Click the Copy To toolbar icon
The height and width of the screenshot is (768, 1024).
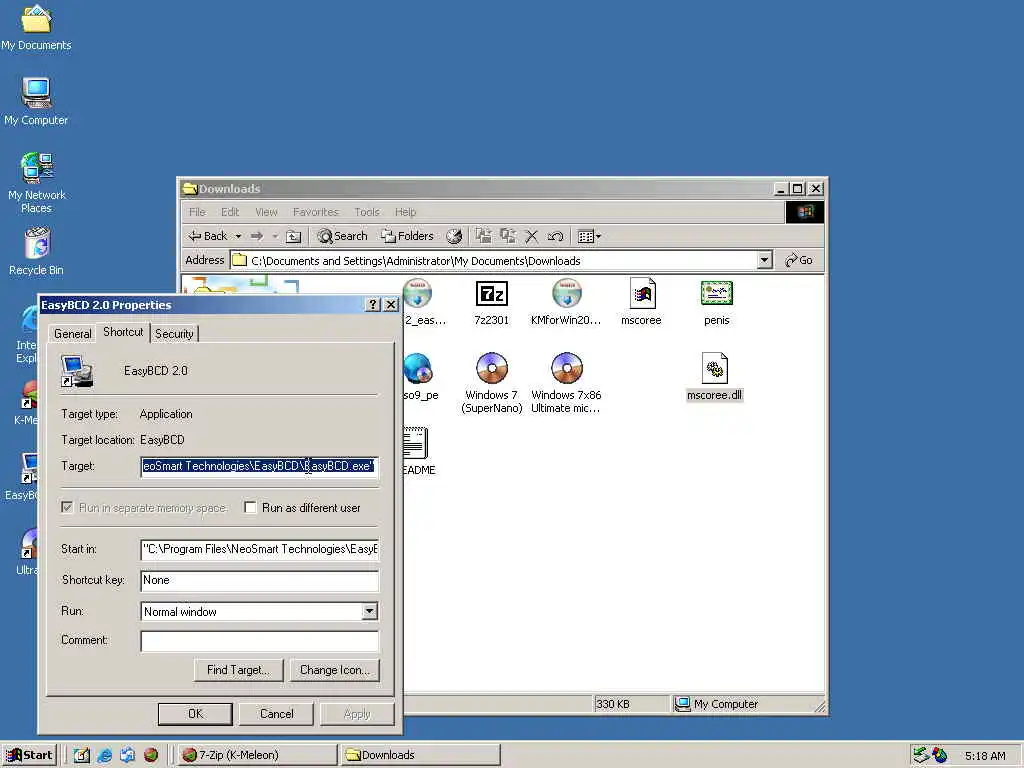(508, 236)
